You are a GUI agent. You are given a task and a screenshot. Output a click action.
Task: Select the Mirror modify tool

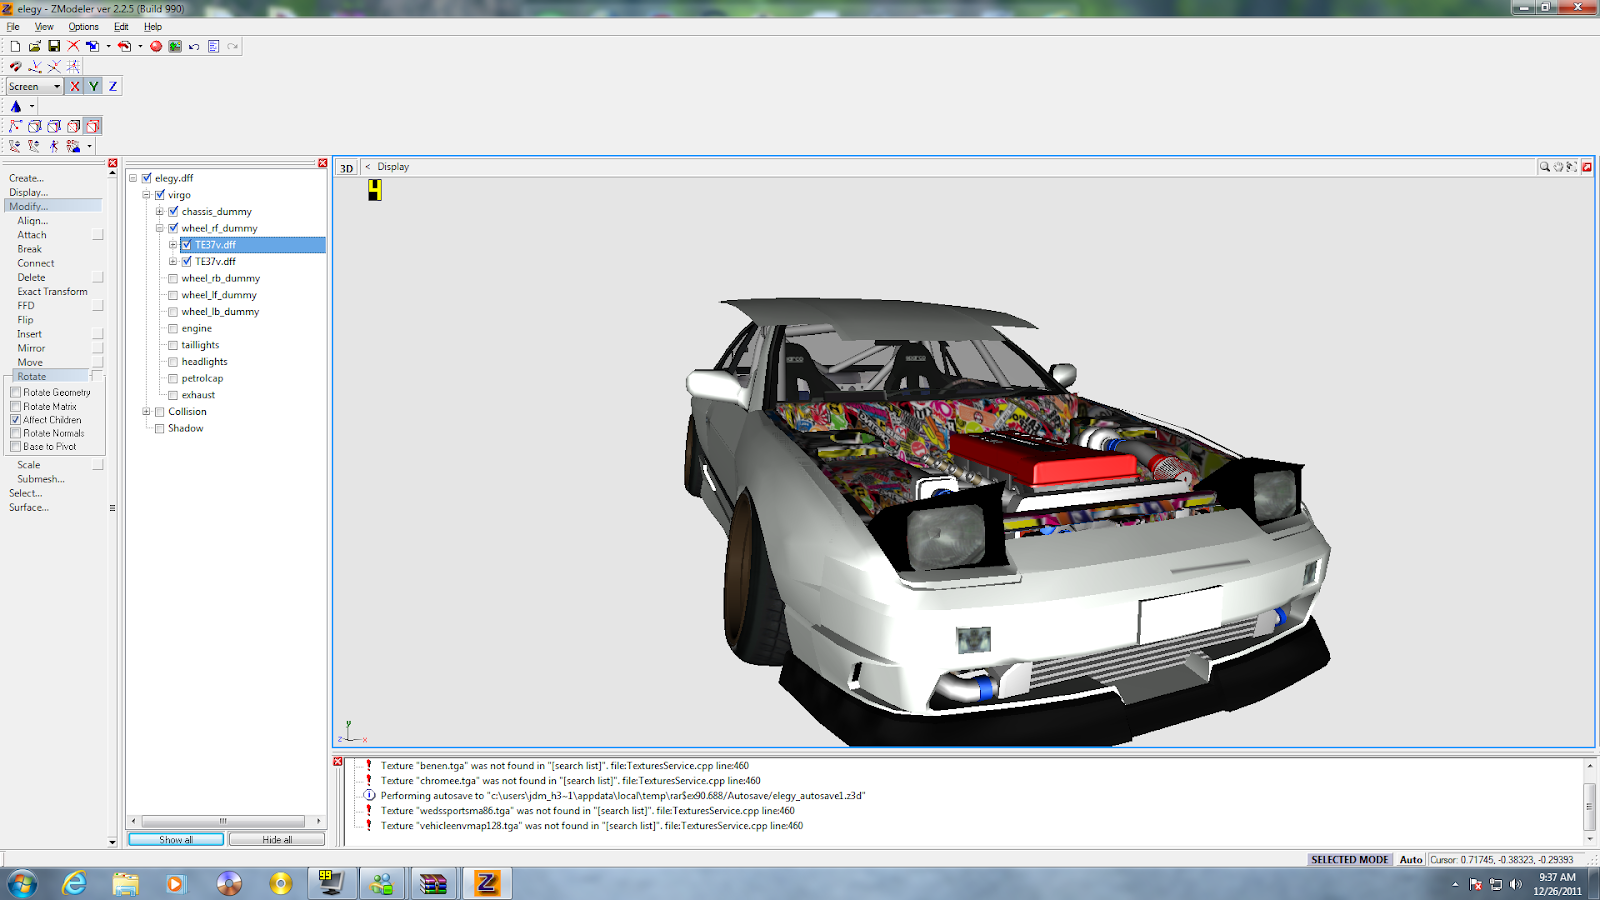[x=31, y=348]
